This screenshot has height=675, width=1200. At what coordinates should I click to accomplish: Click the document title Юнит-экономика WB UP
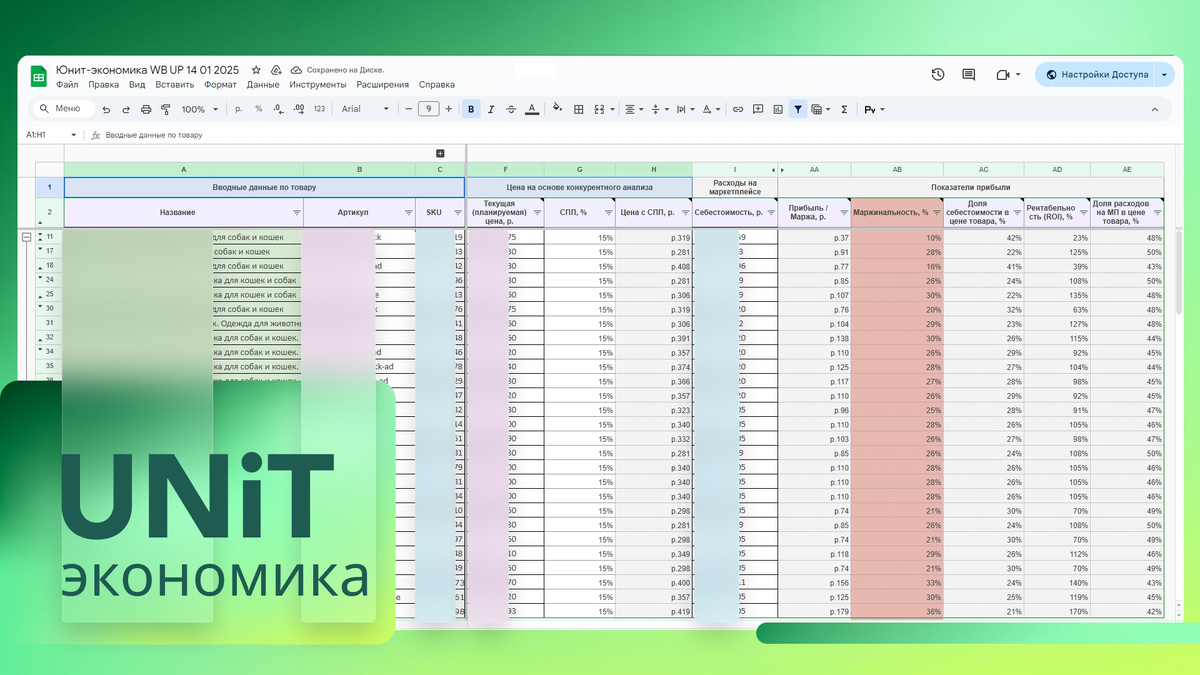coord(149,70)
